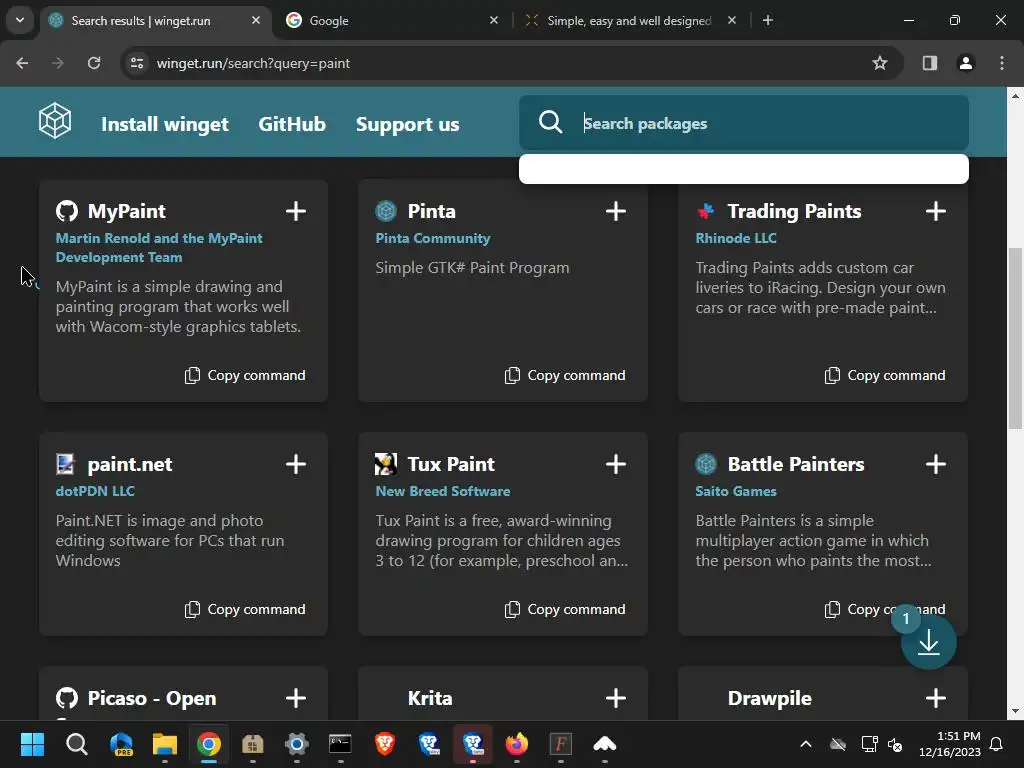Add Pinta package with plus icon
Viewport: 1024px width, 768px height.
pyautogui.click(x=616, y=211)
